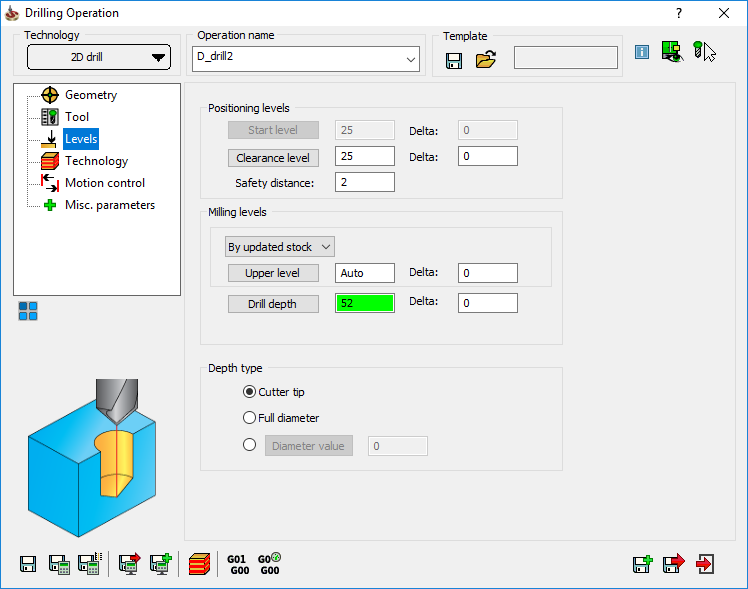Image resolution: width=748 pixels, height=589 pixels.
Task: Click the Upper level Auto field
Action: [x=365, y=273]
